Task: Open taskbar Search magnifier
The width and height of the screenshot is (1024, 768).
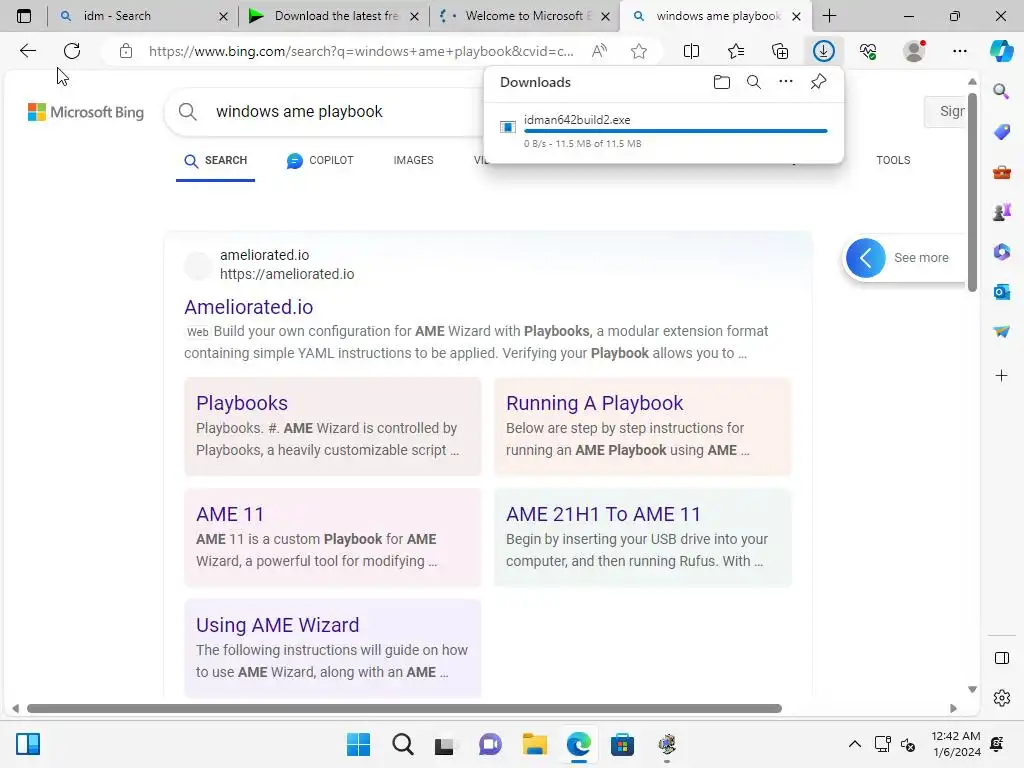Action: [x=403, y=744]
